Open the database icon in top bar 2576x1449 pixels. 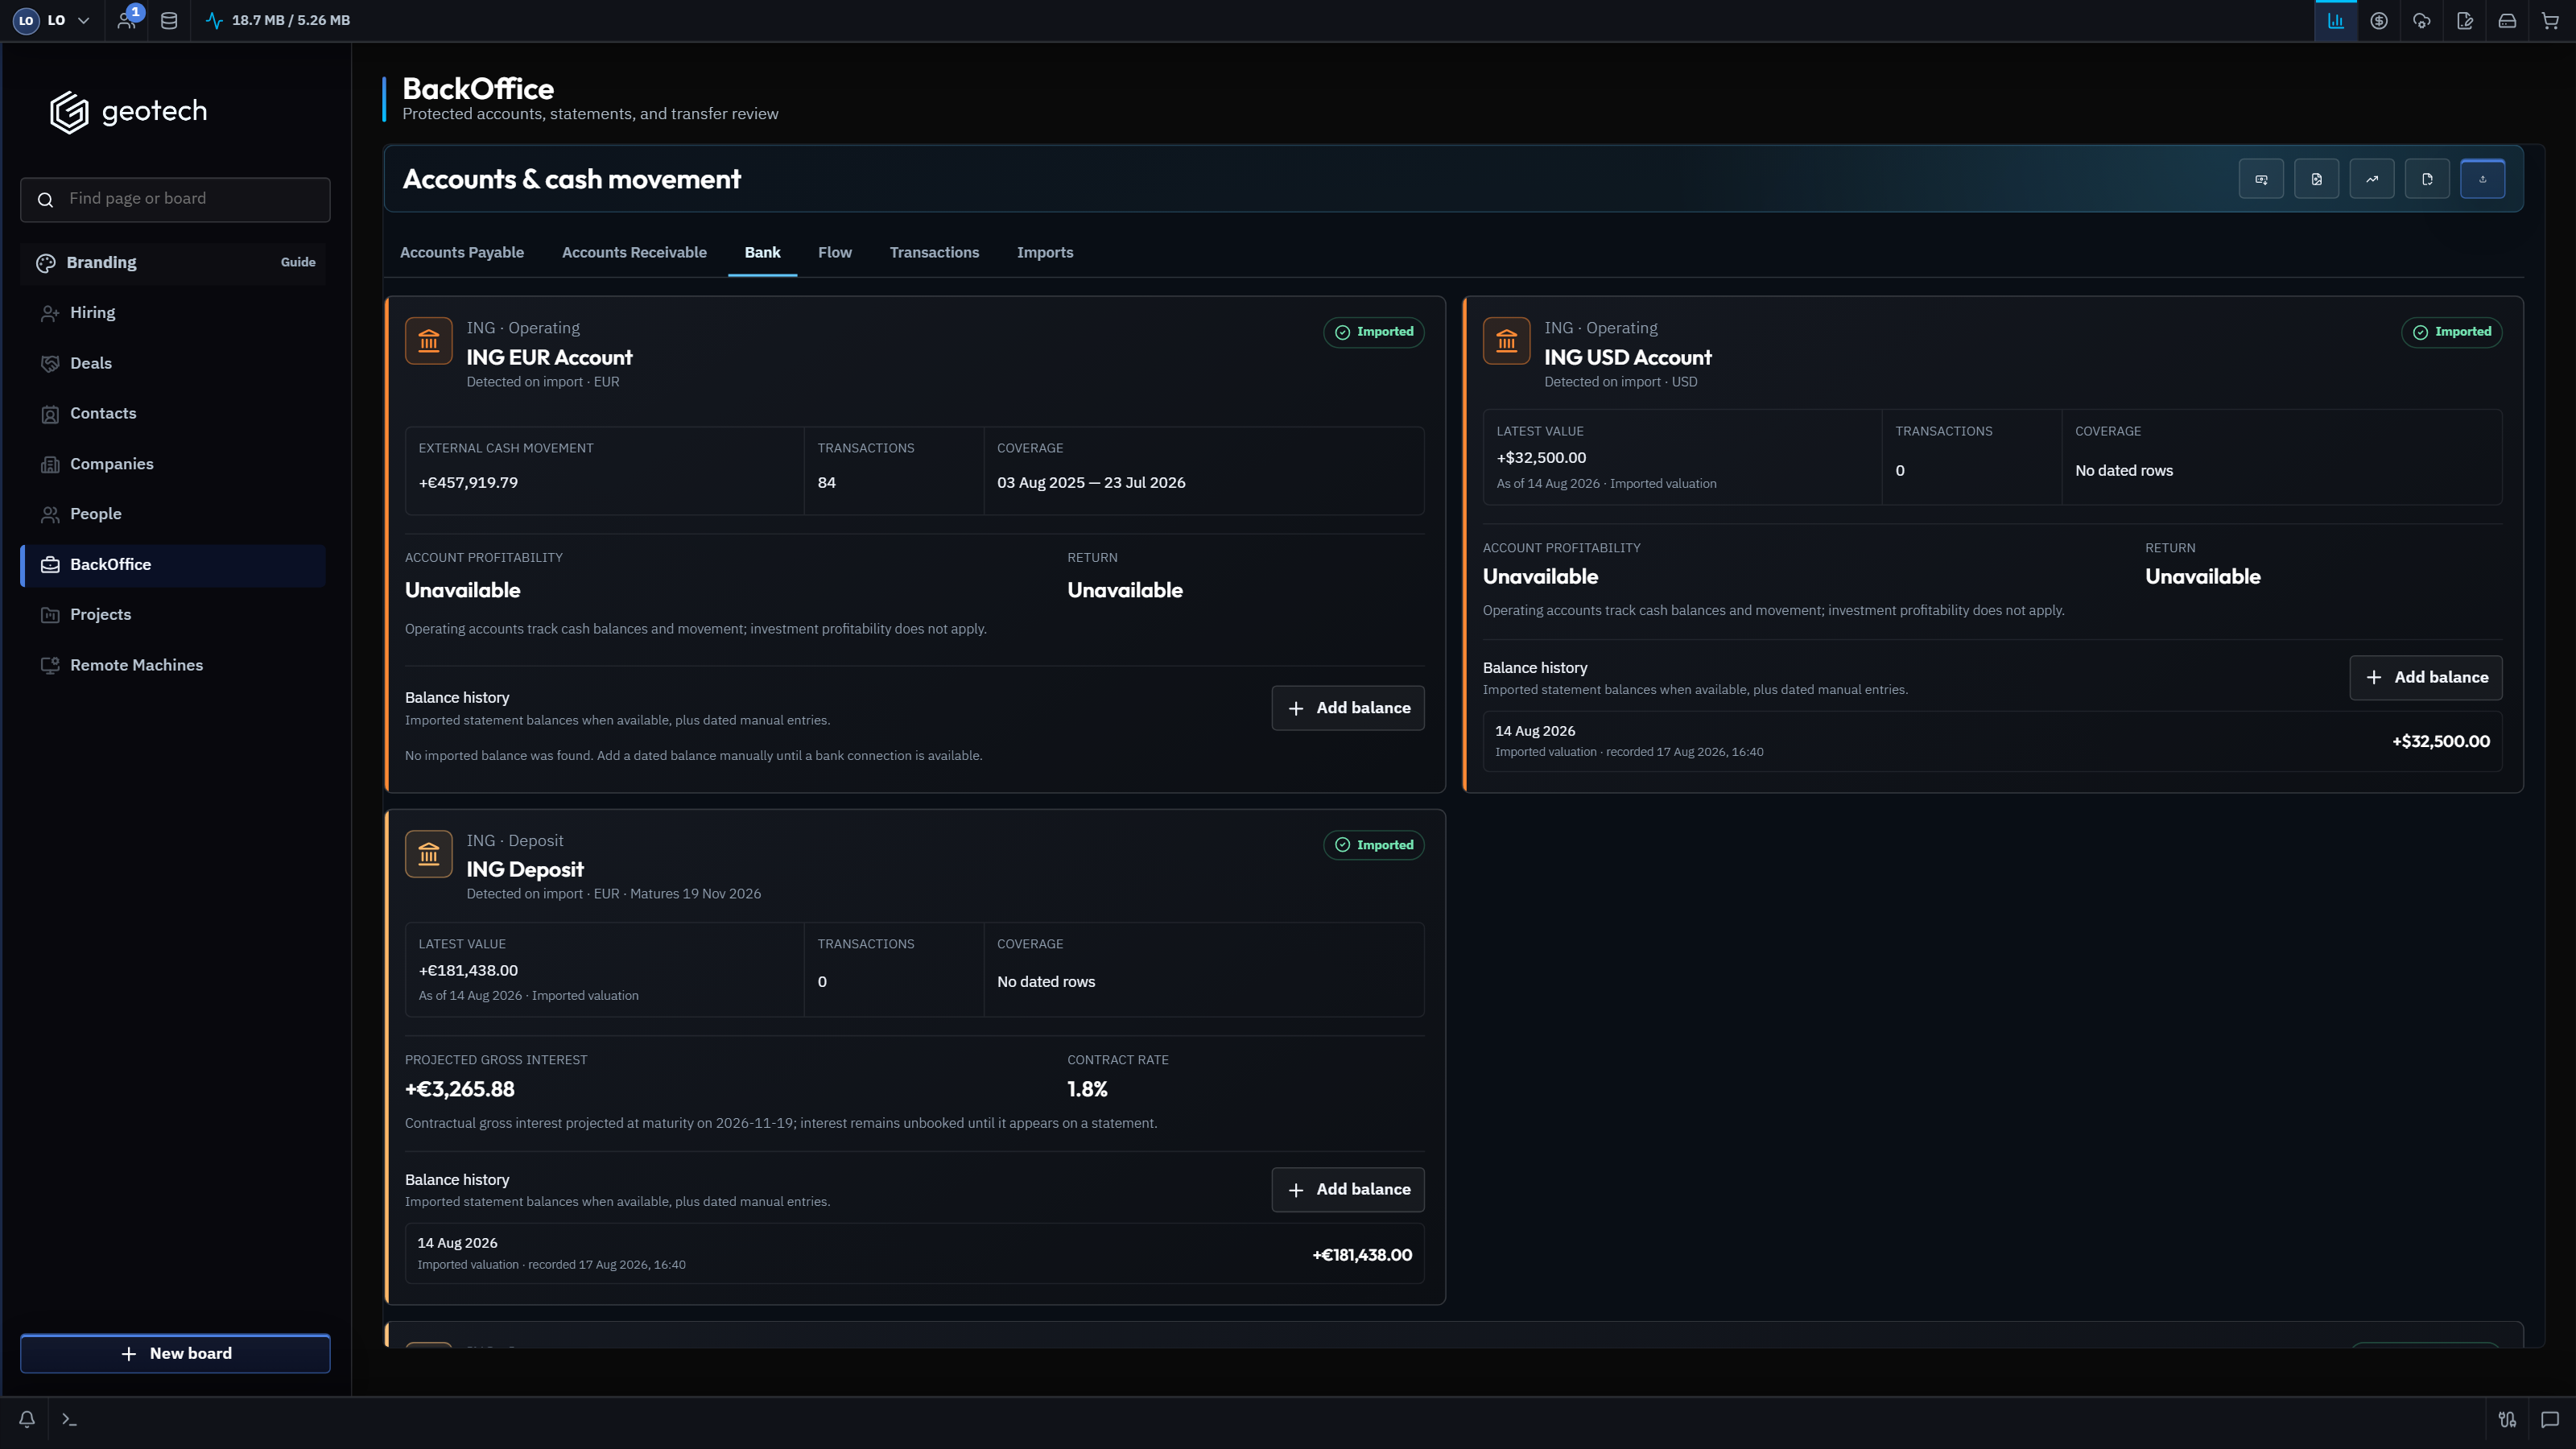169,20
